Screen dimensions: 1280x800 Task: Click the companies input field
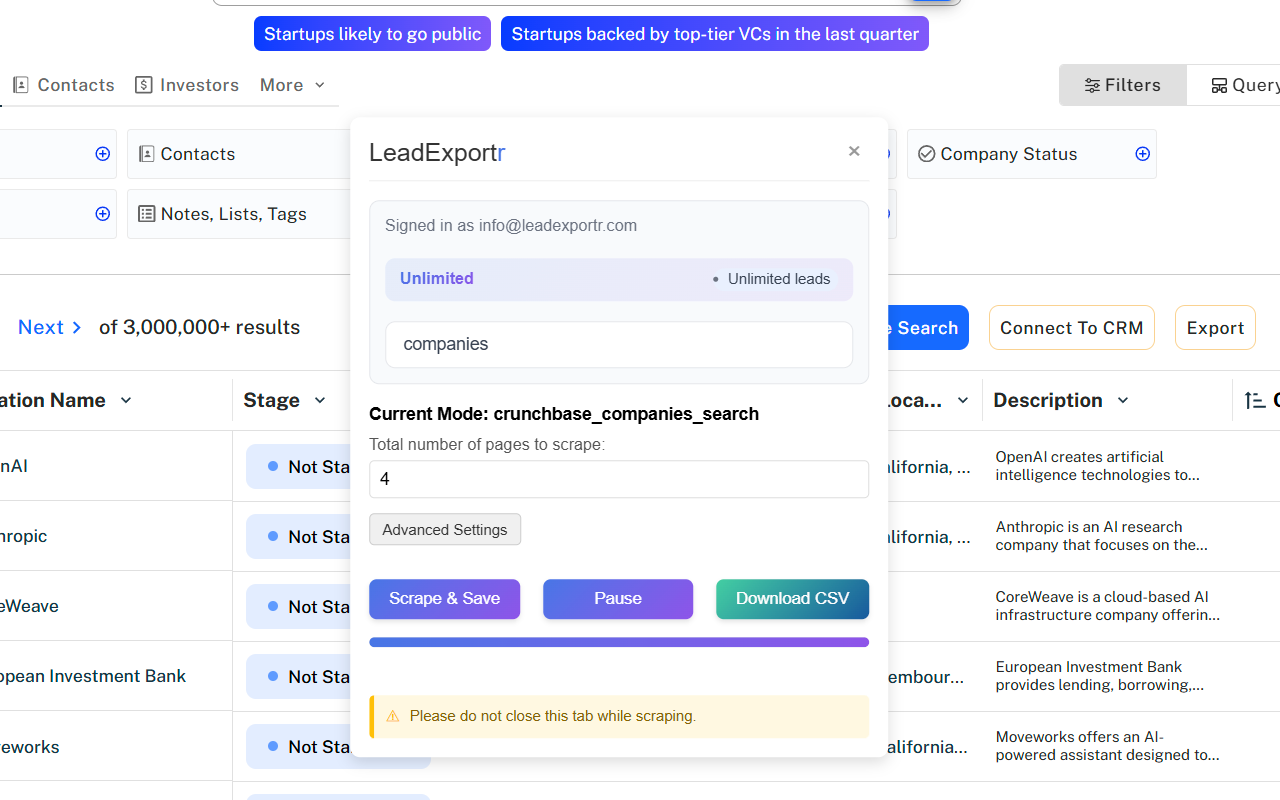tap(619, 344)
